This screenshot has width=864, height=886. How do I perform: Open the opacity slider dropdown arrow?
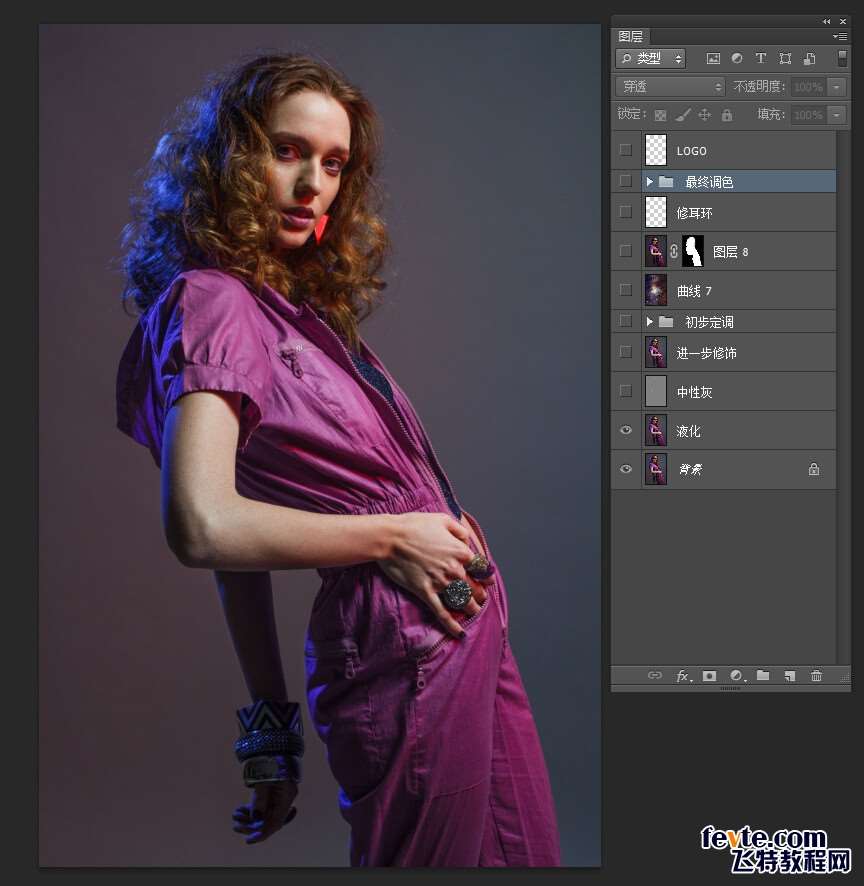tap(837, 87)
